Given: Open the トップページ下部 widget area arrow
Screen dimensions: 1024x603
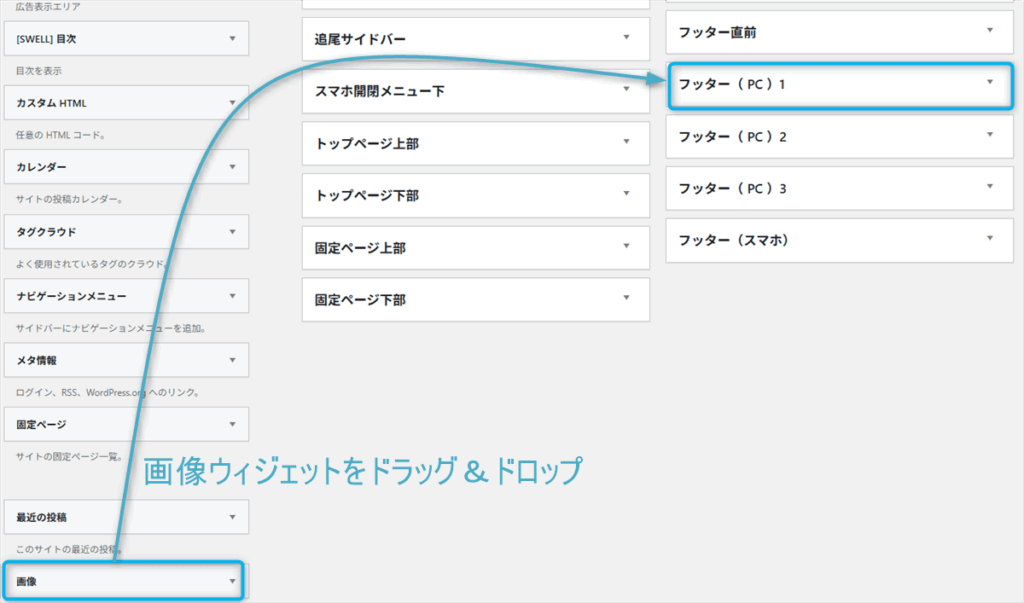Looking at the screenshot, I should point(626,193).
